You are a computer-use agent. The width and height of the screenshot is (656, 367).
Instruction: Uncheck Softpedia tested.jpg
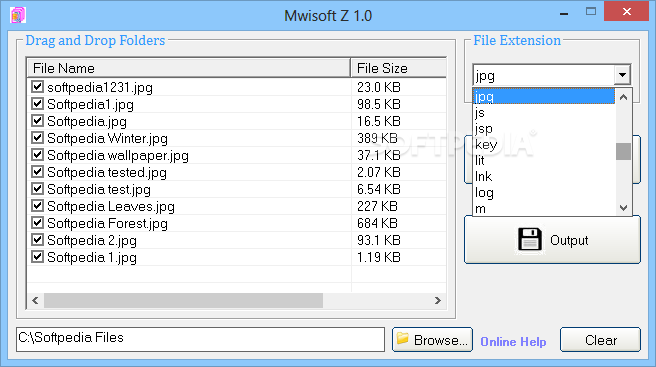point(37,172)
